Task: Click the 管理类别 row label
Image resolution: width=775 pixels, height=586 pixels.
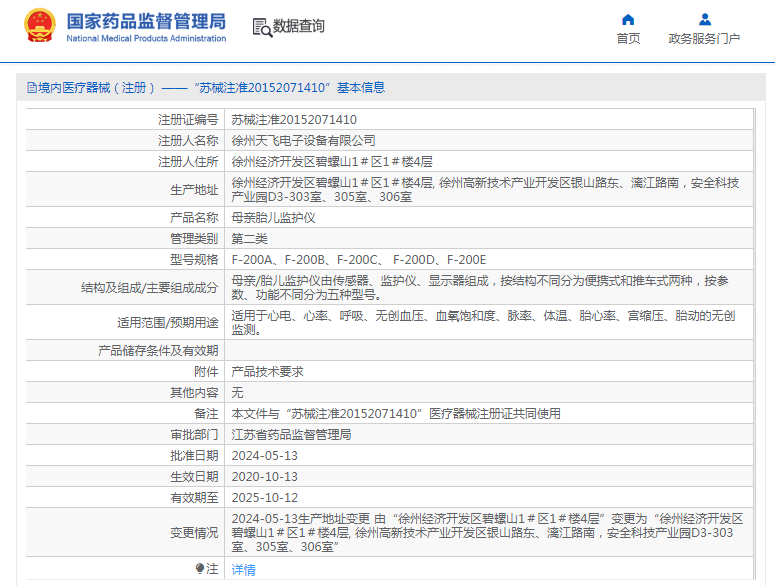Action: click(x=194, y=239)
